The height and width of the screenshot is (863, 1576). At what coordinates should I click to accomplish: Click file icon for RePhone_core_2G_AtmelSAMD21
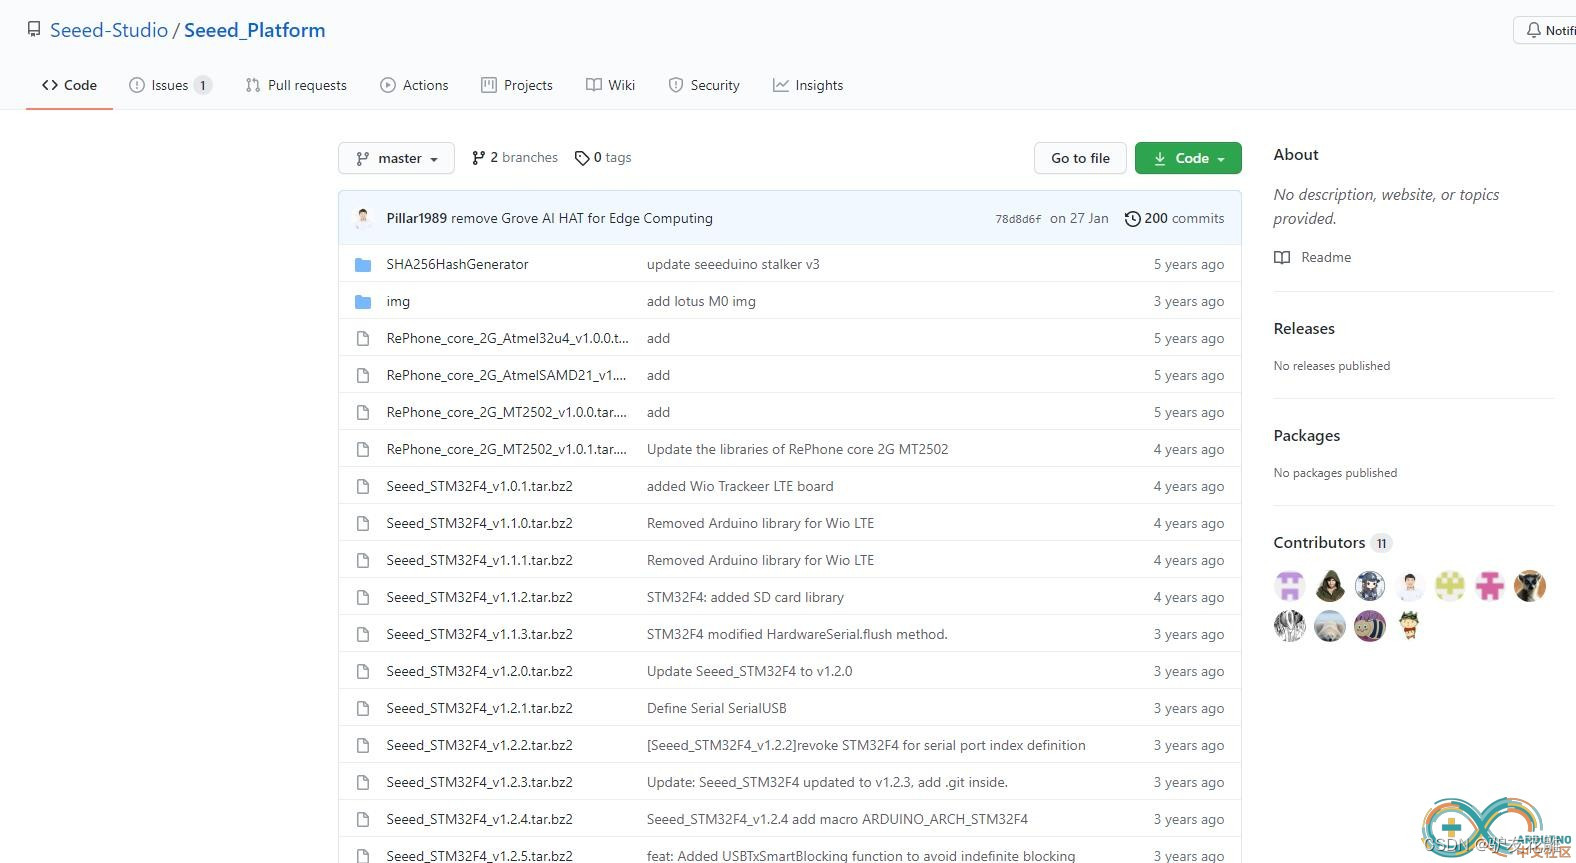point(363,375)
